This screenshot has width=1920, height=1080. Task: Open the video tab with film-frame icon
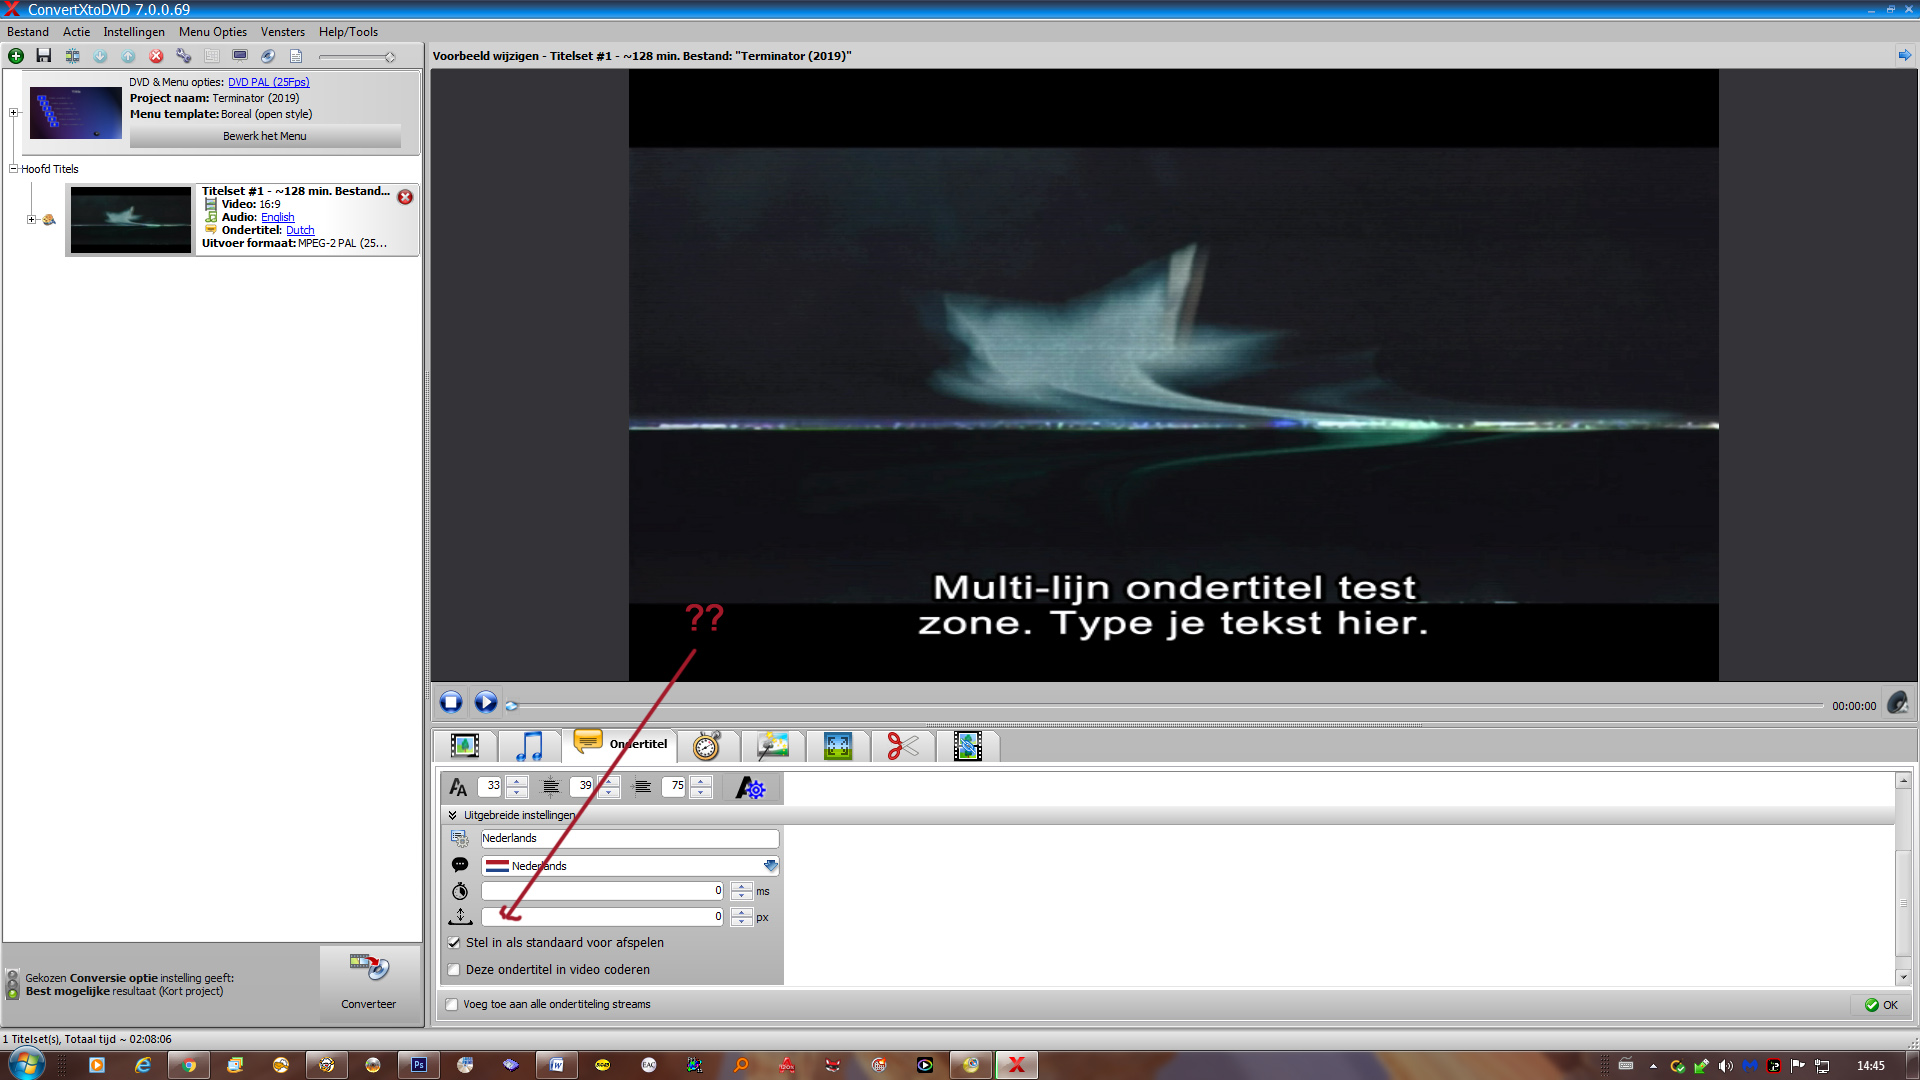coord(465,745)
